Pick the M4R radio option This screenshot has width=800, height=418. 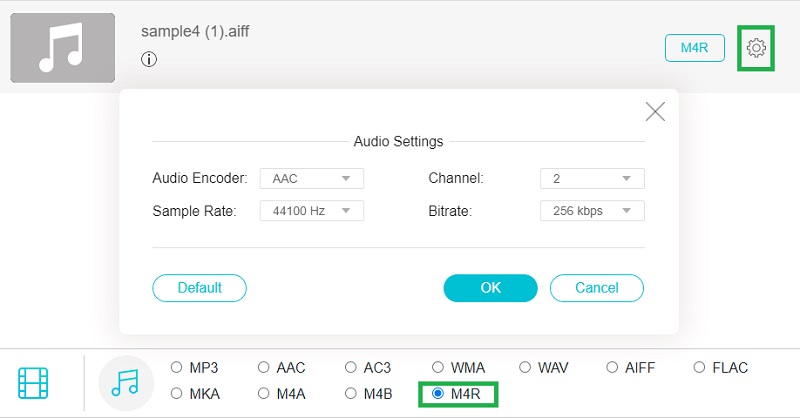point(437,394)
